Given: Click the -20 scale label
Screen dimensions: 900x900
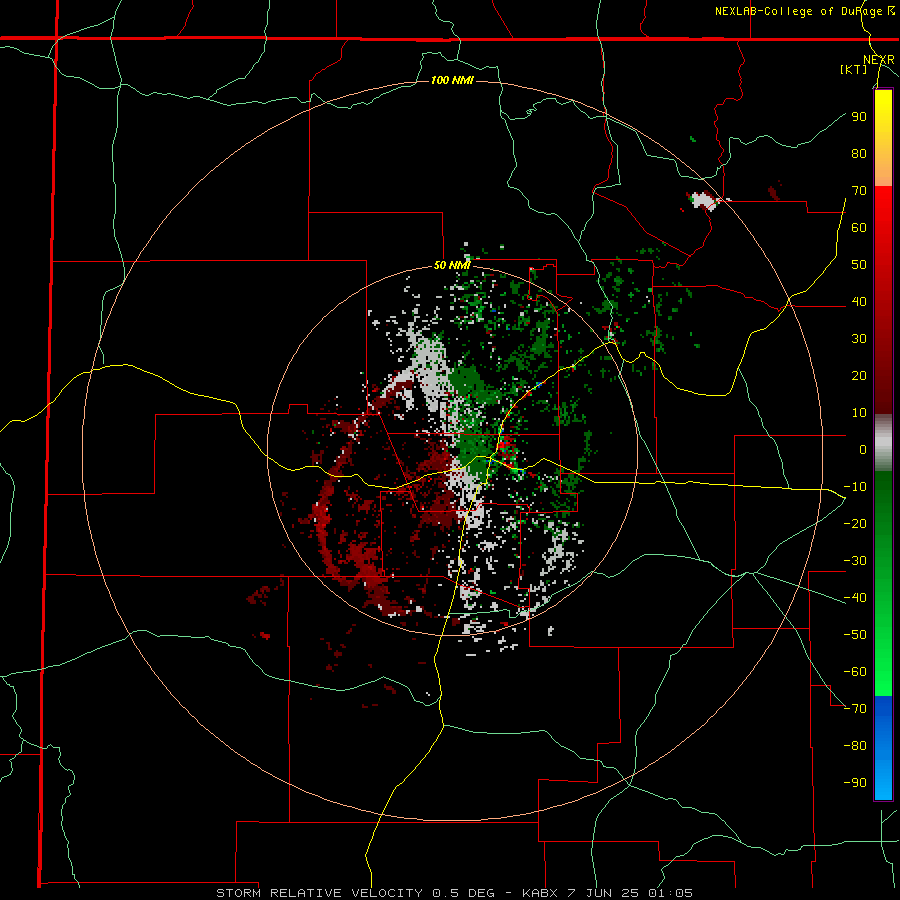Looking at the screenshot, I should pyautogui.click(x=855, y=524).
